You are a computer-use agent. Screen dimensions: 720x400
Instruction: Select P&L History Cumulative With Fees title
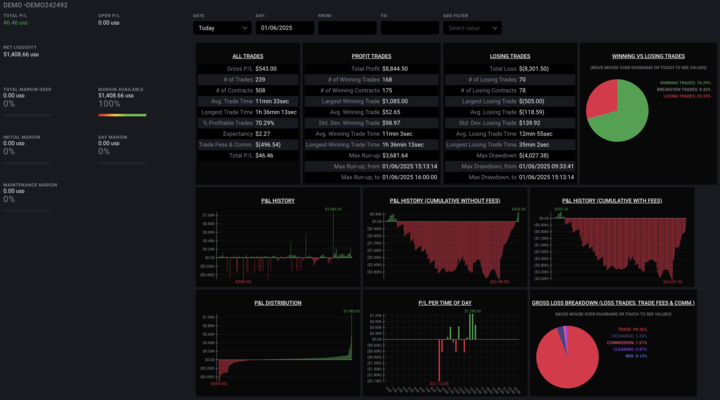click(612, 201)
